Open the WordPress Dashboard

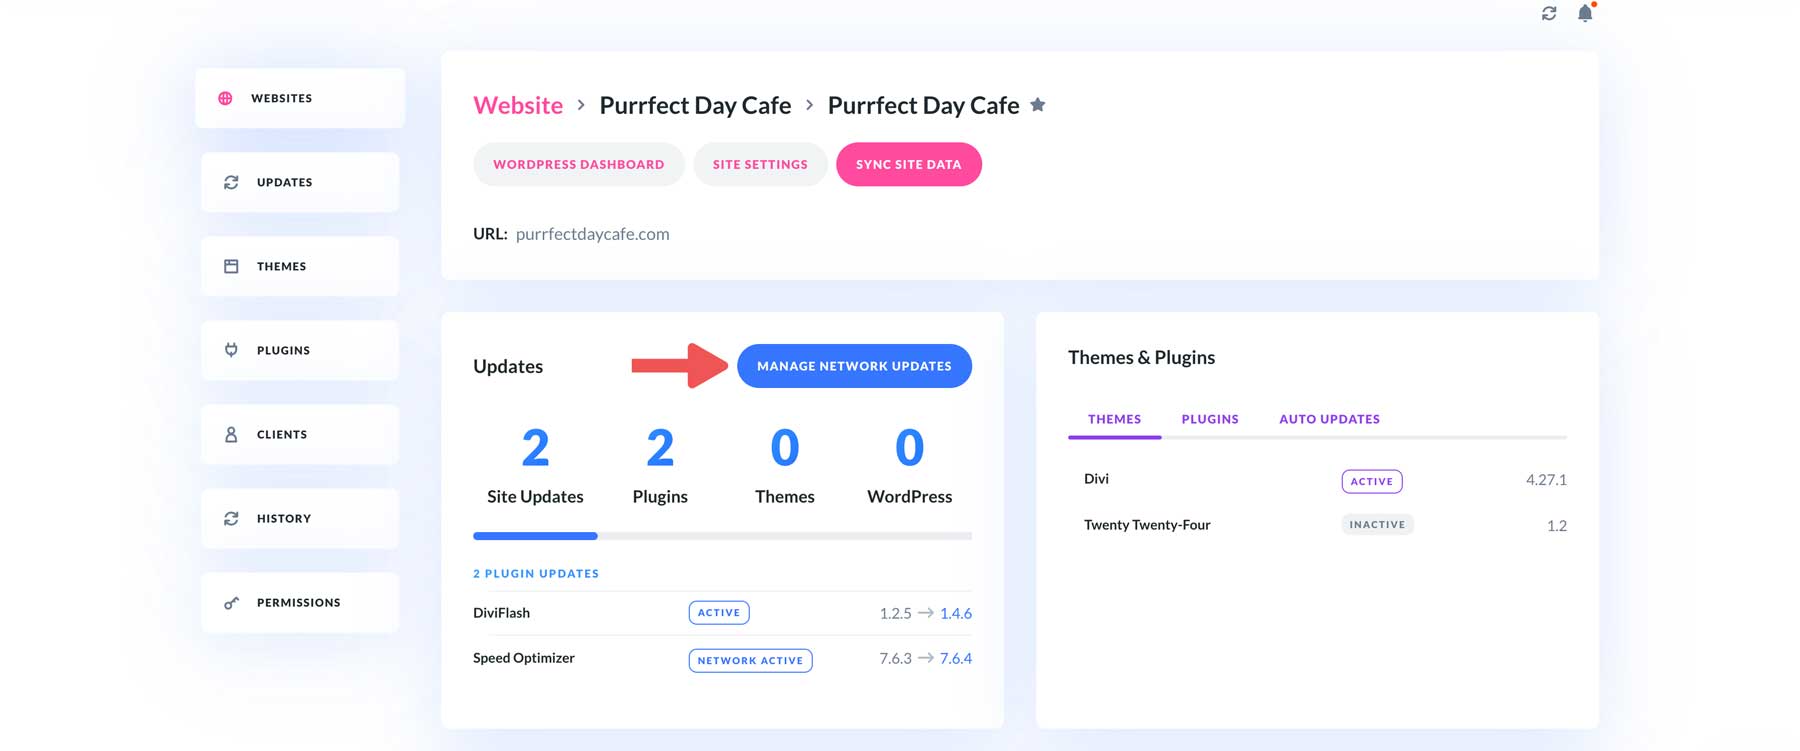pos(578,164)
